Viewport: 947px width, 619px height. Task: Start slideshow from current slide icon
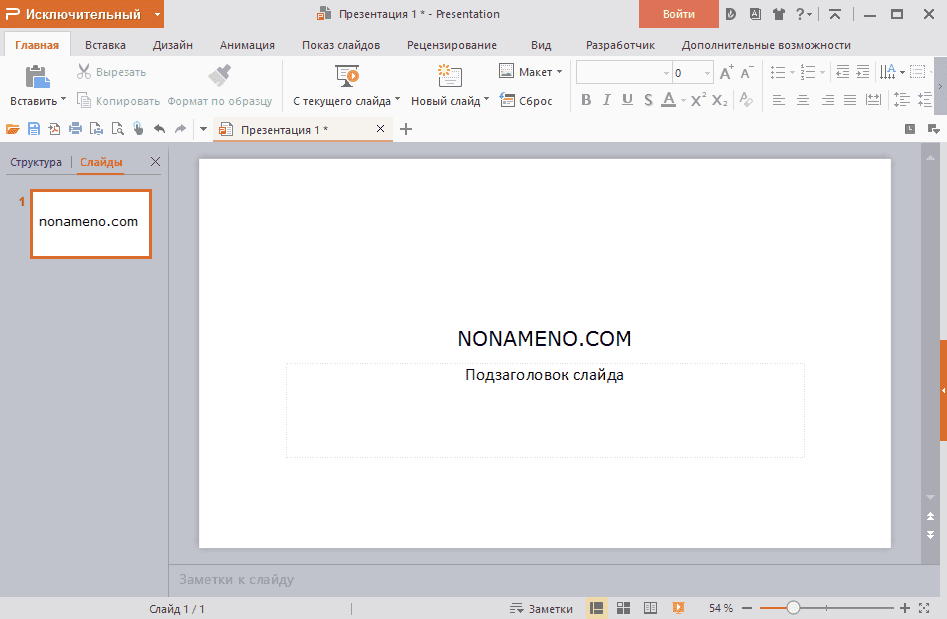pos(346,76)
